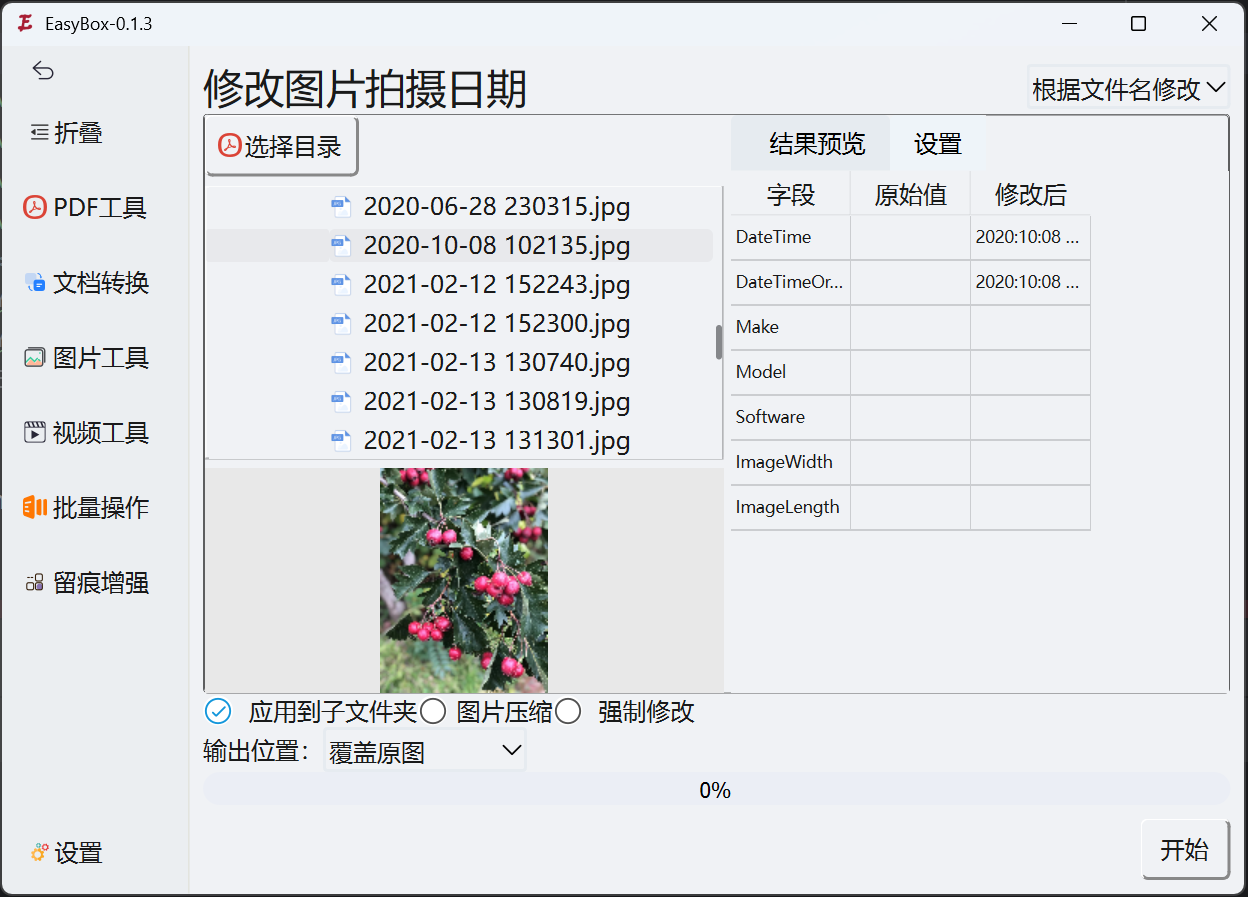Click the modified value in DateTimeOr... row
Screen dimensions: 1248x897
(x=1031, y=282)
